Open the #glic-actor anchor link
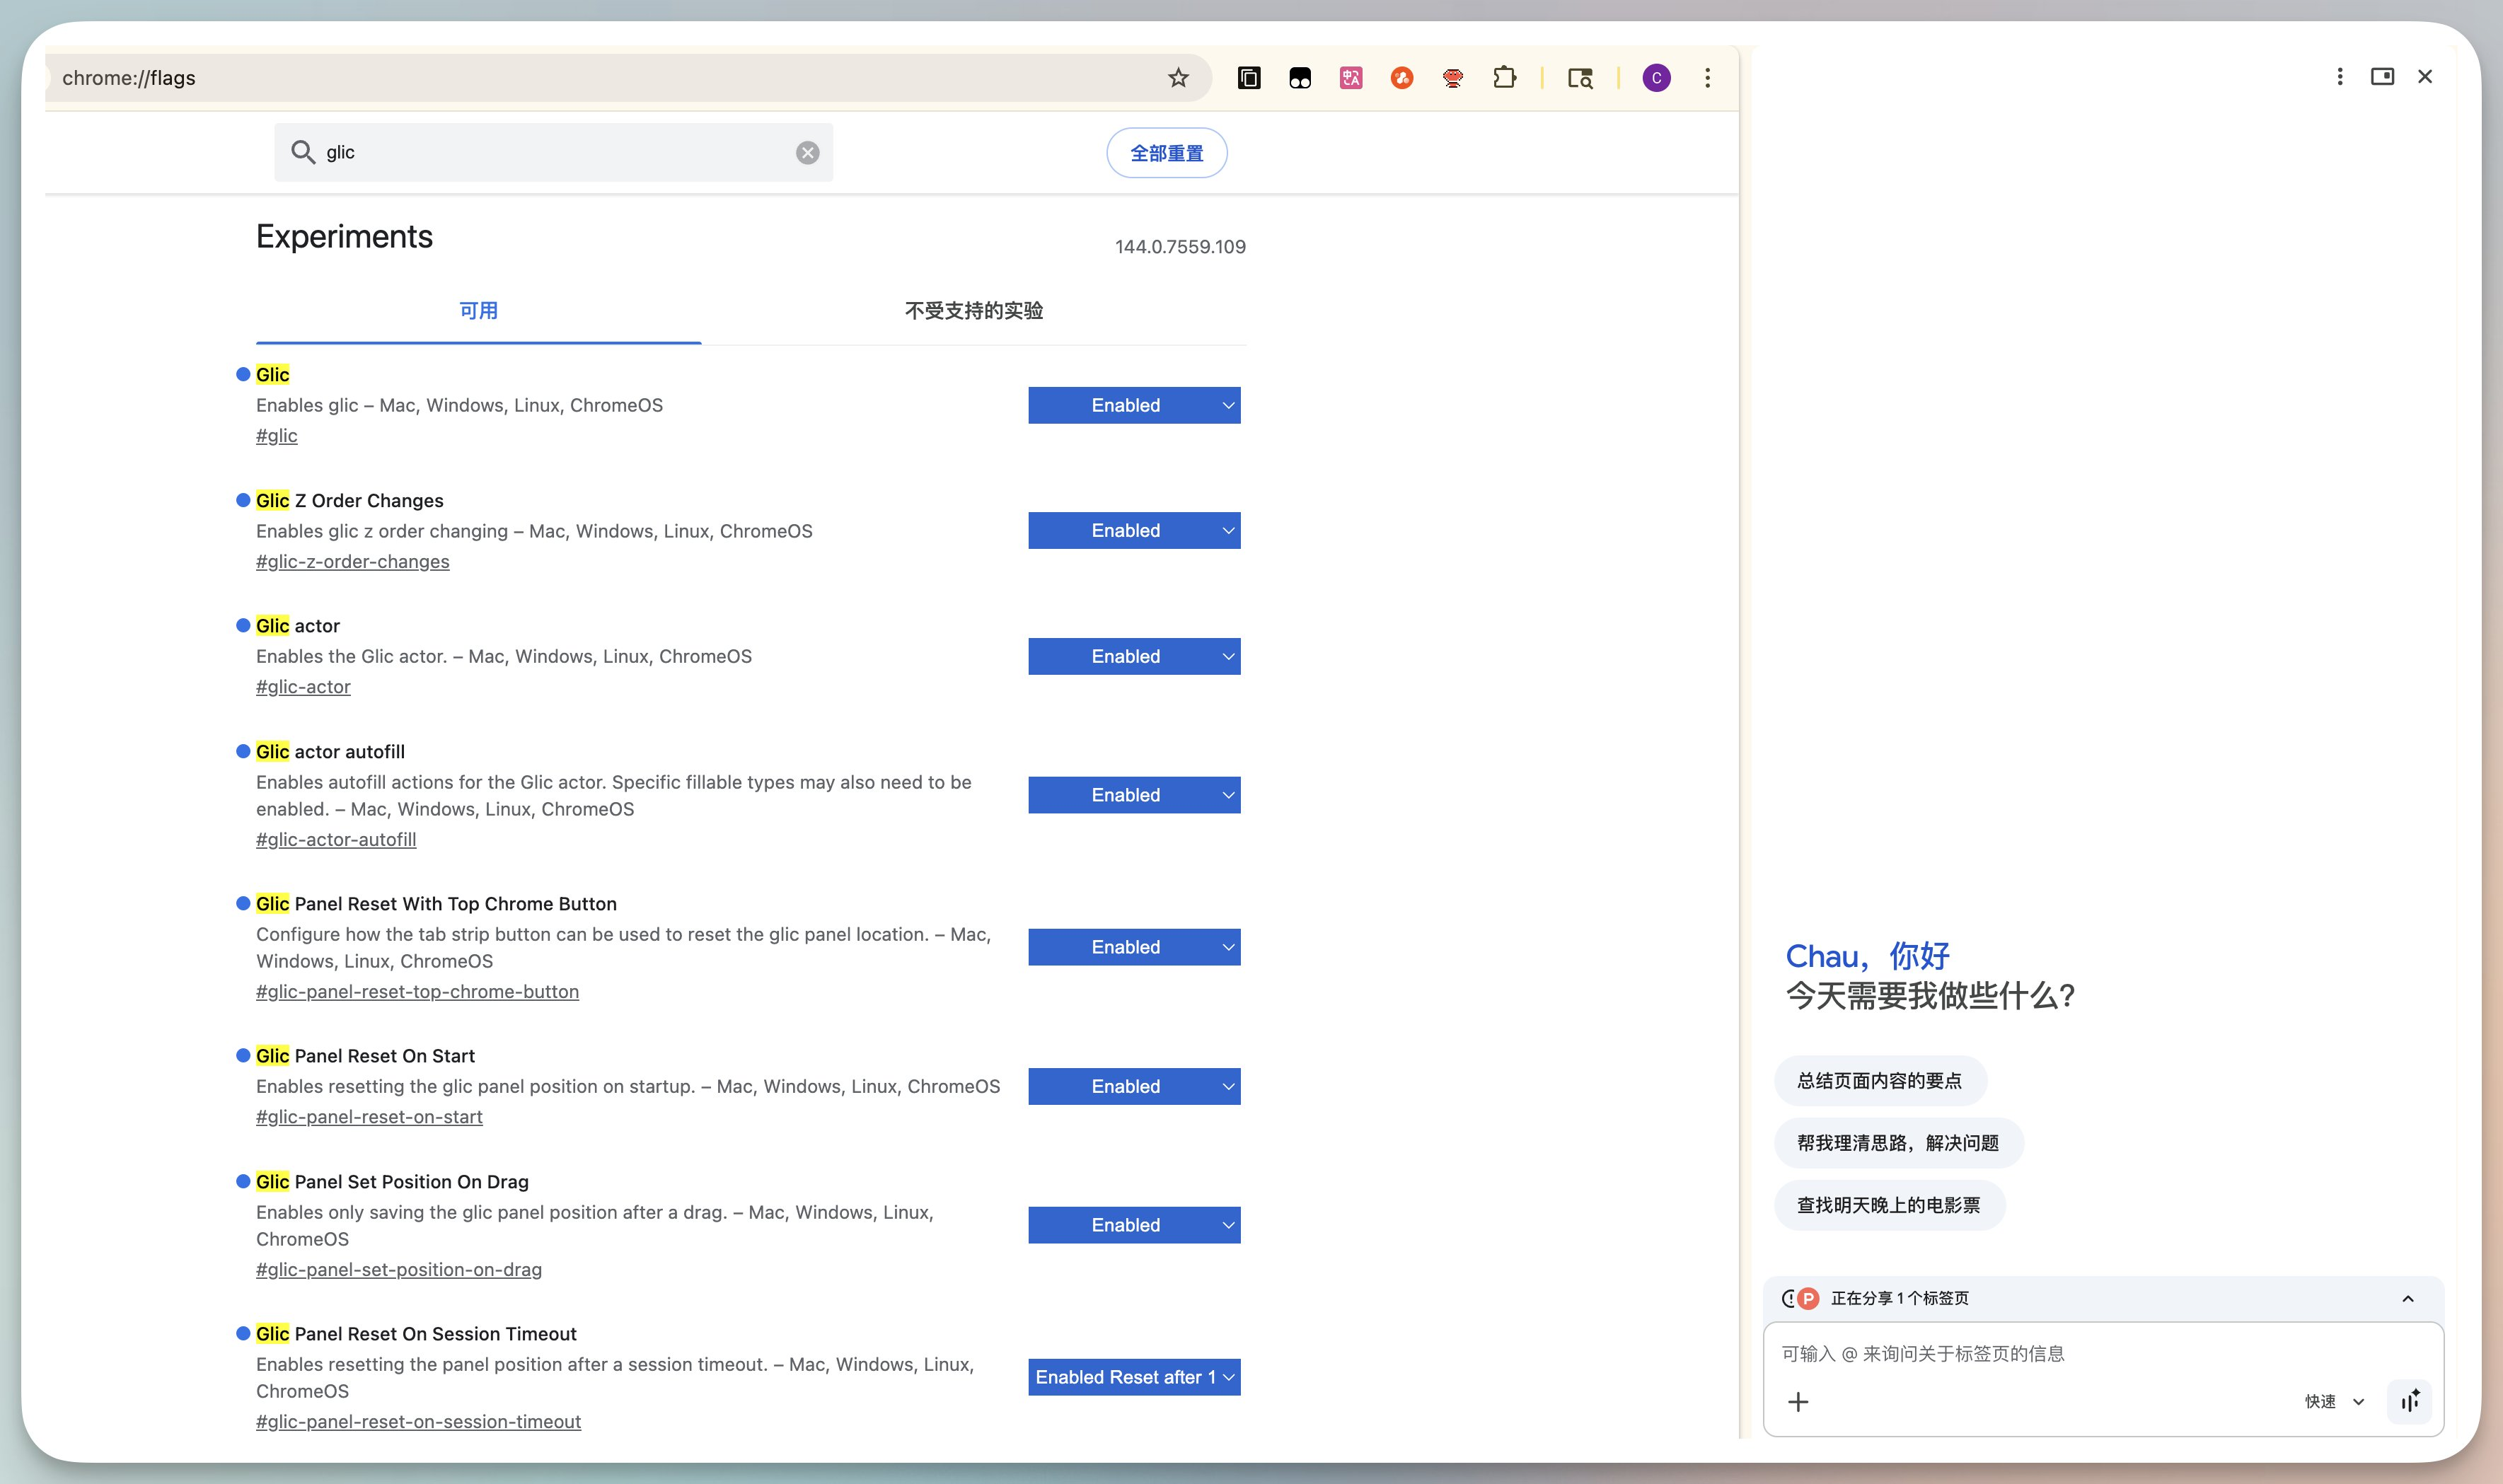This screenshot has height=1484, width=2503. pyautogui.click(x=303, y=687)
